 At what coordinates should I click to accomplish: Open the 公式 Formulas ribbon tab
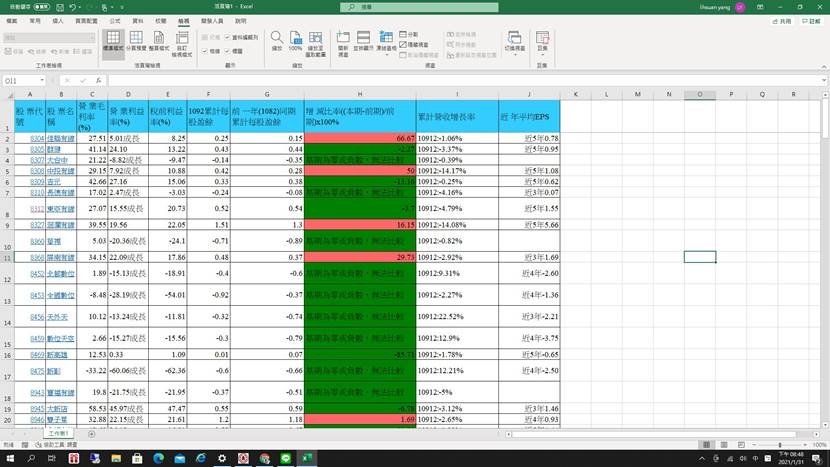(115, 20)
